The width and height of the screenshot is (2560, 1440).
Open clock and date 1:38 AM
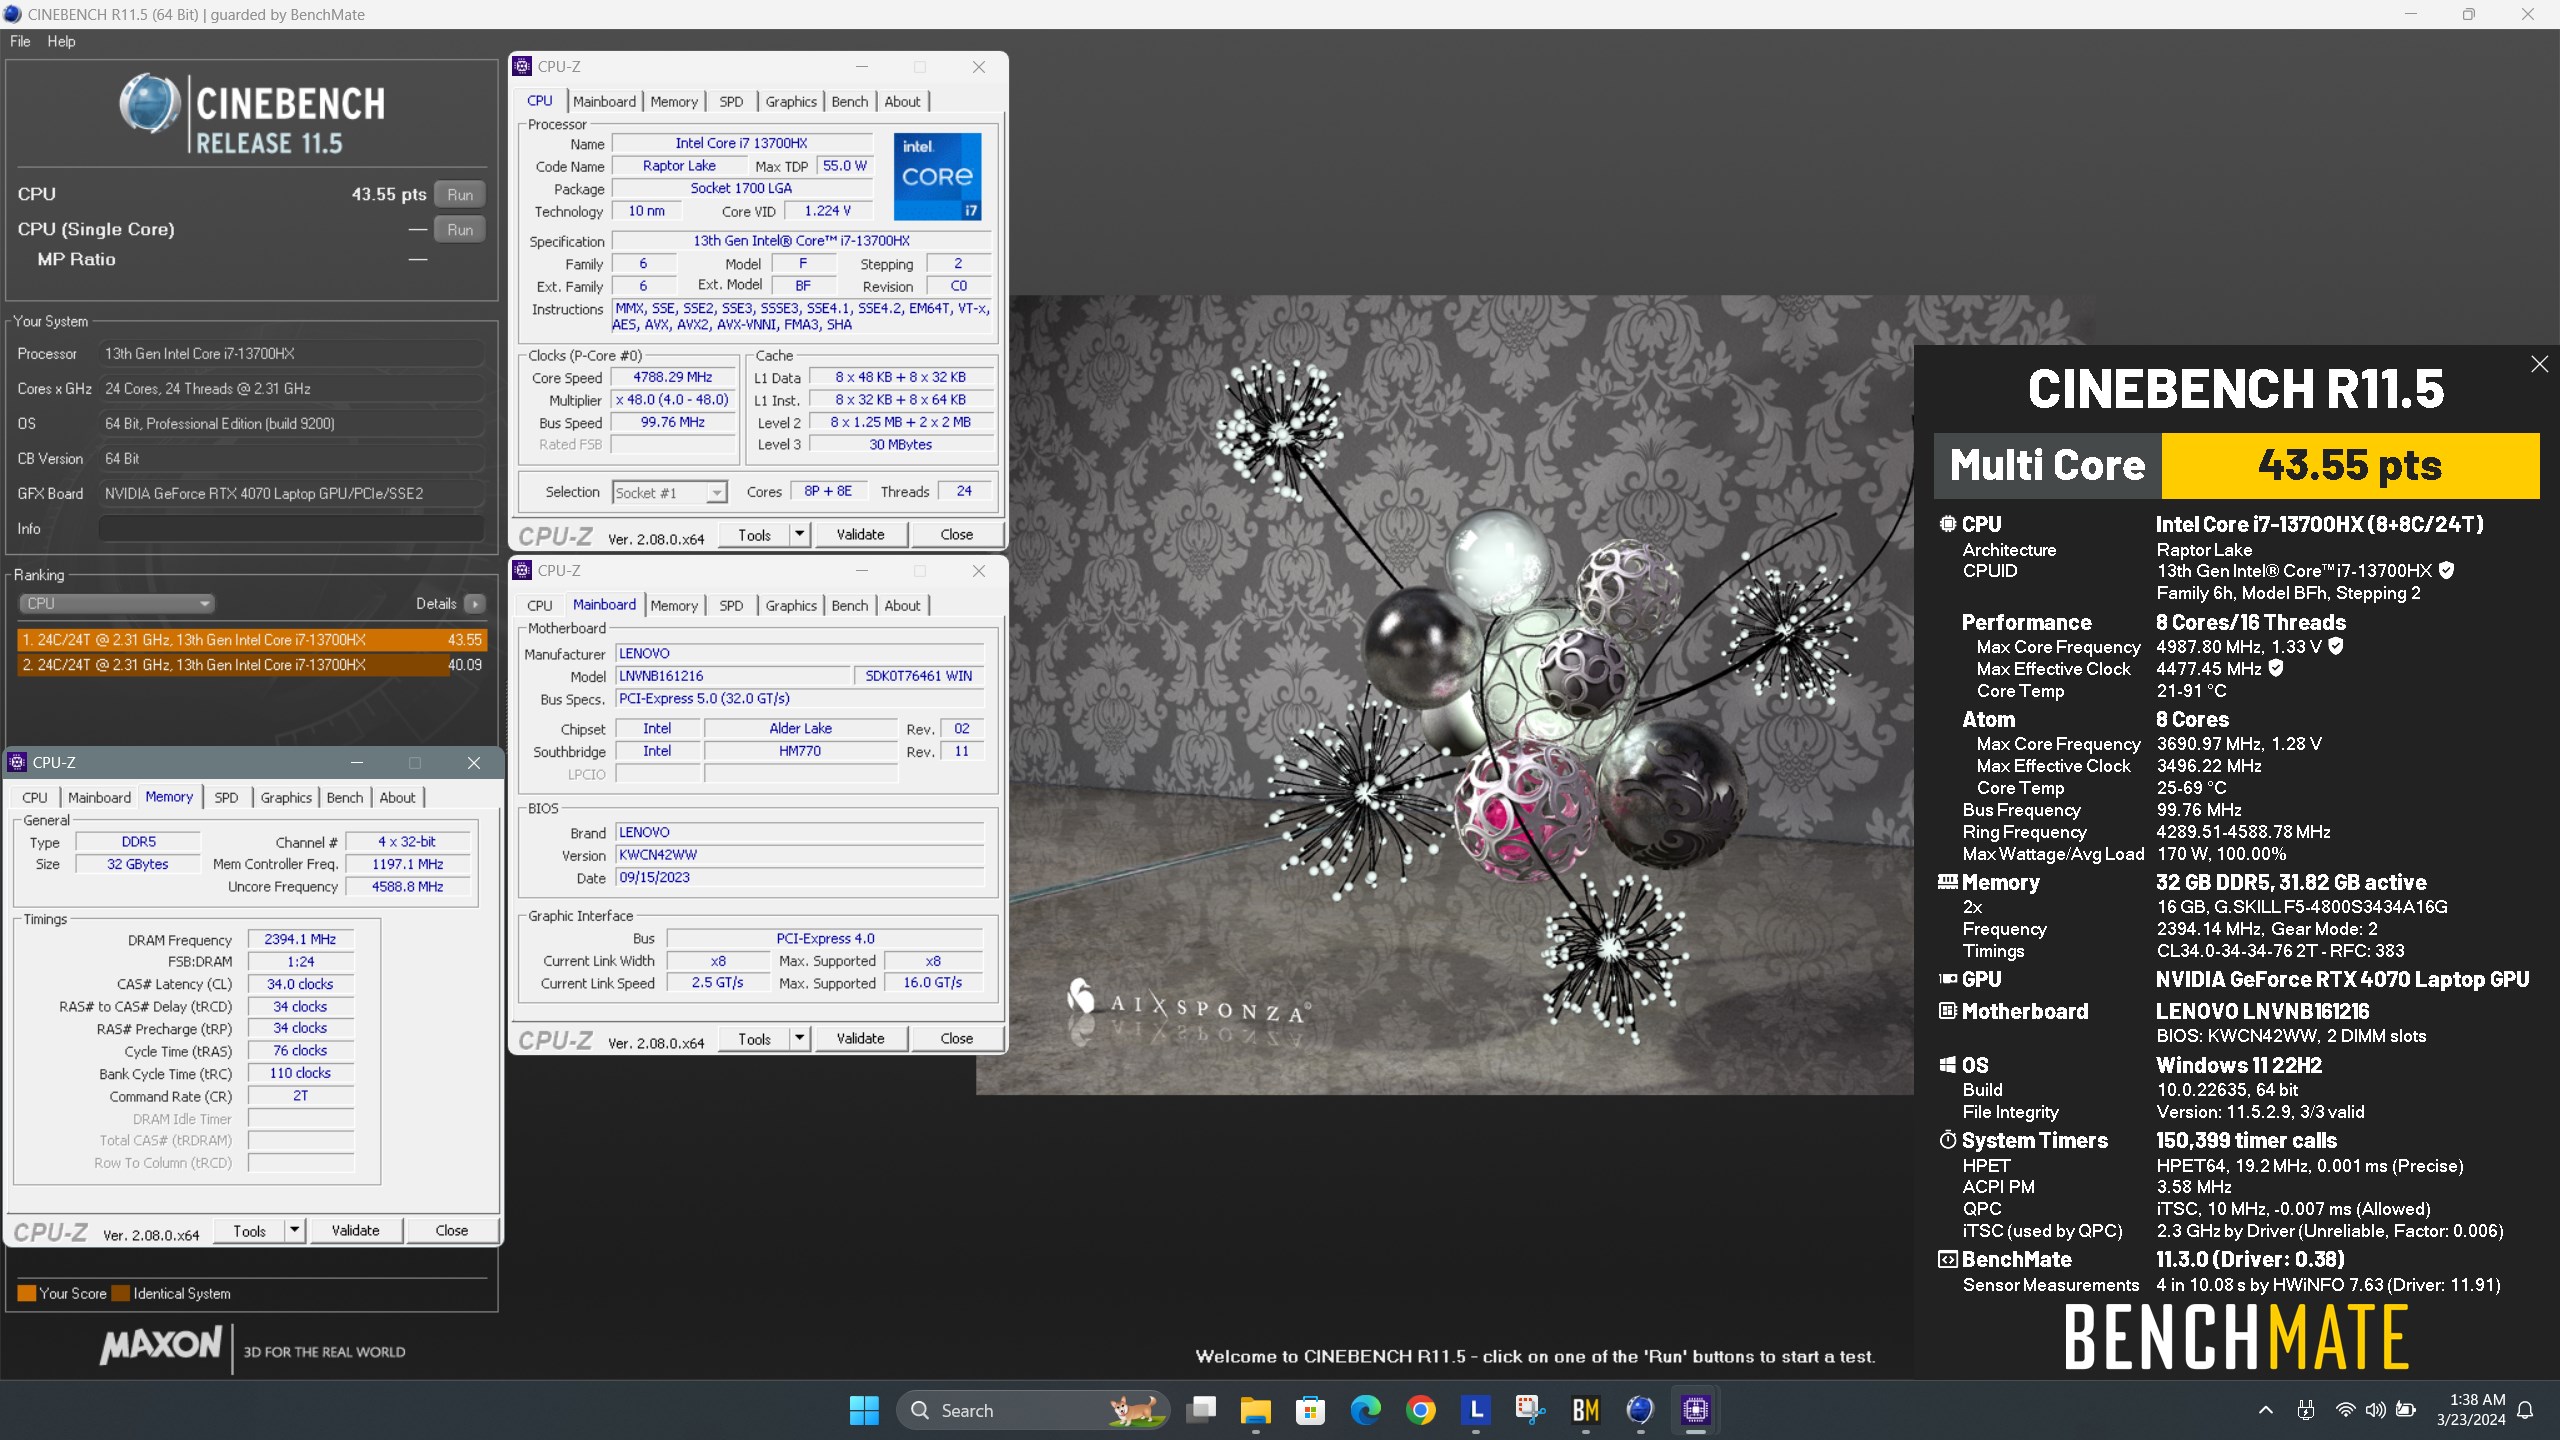[x=2470, y=1410]
